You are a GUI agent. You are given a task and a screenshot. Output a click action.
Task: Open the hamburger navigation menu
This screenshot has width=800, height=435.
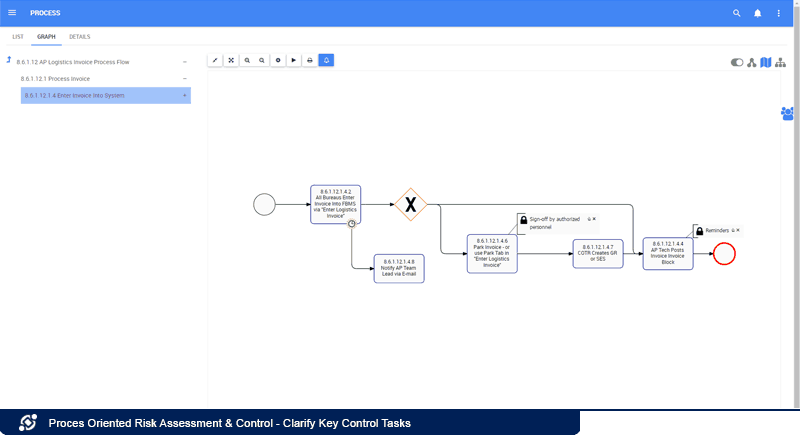(12, 13)
